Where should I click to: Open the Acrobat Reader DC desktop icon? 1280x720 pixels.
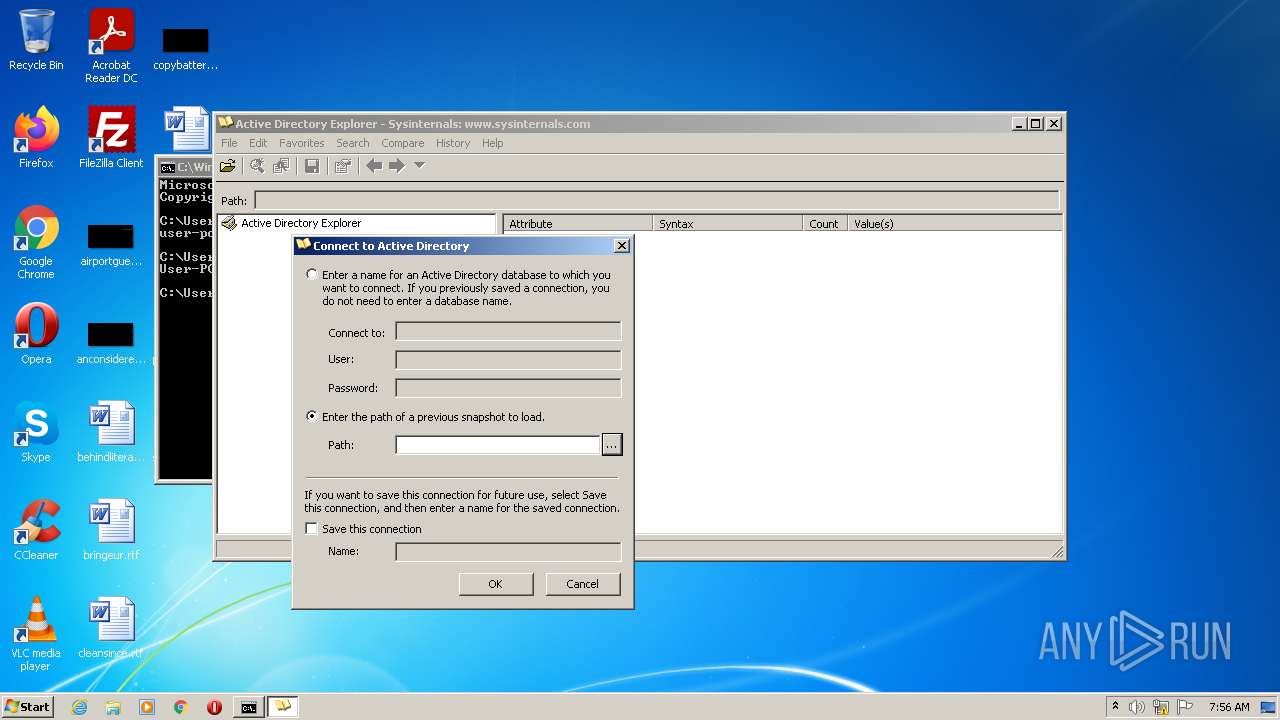click(x=111, y=46)
